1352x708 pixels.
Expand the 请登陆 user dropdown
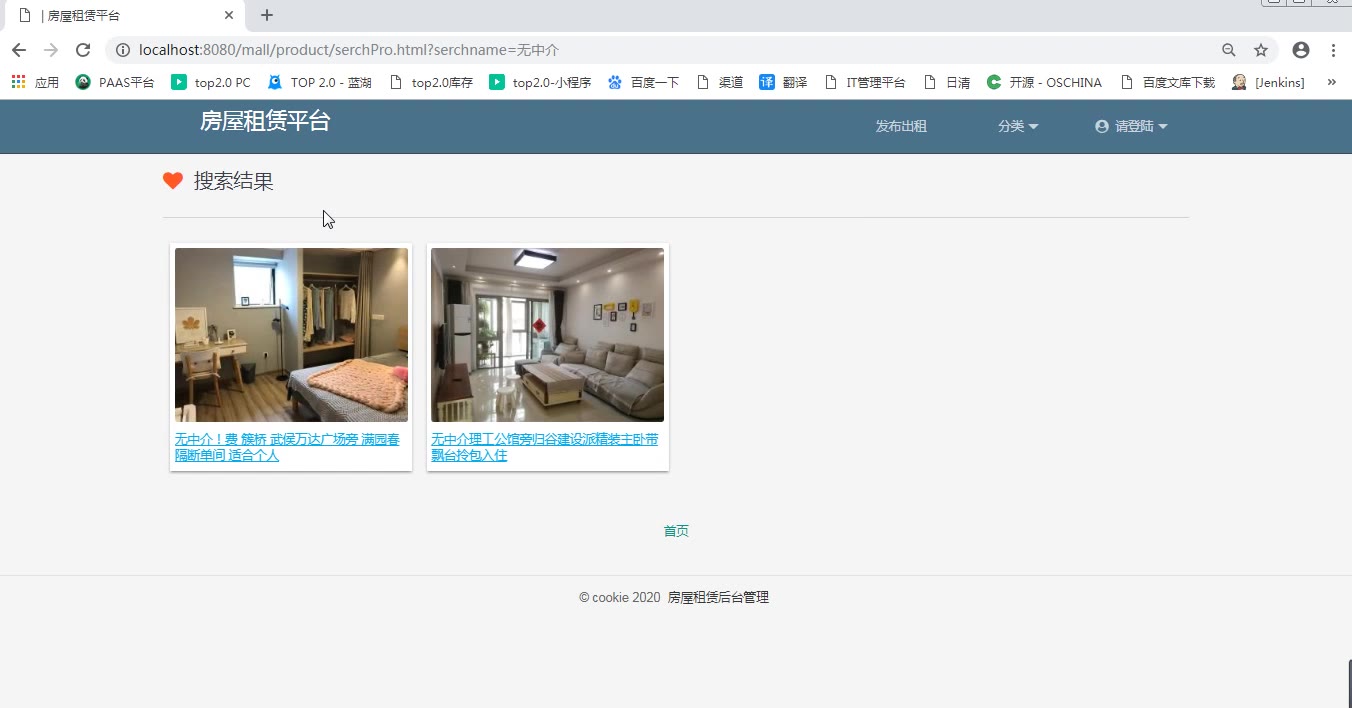pyautogui.click(x=1131, y=126)
